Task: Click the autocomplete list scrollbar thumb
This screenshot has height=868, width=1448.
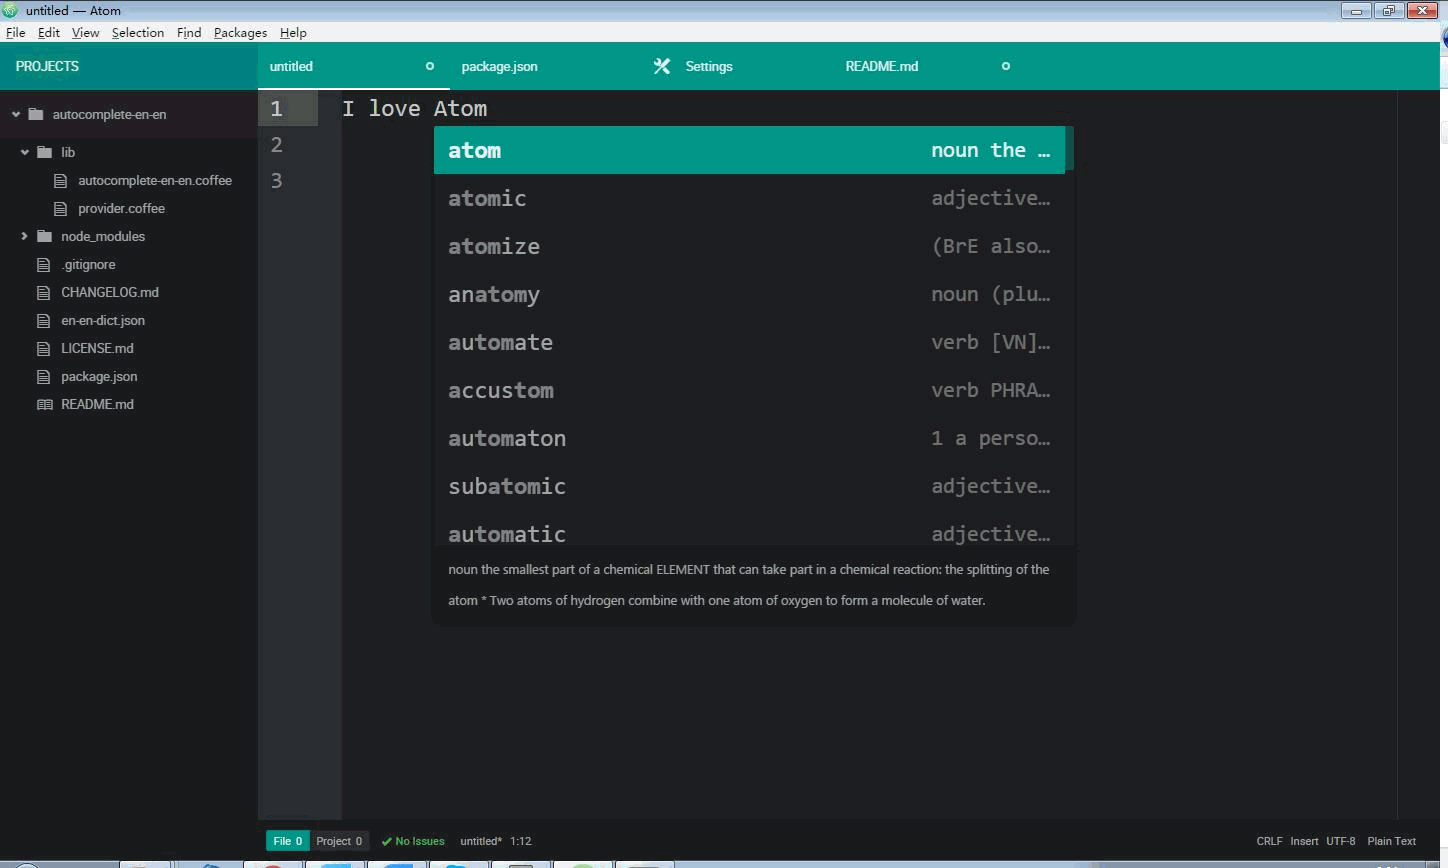Action: 1069,148
